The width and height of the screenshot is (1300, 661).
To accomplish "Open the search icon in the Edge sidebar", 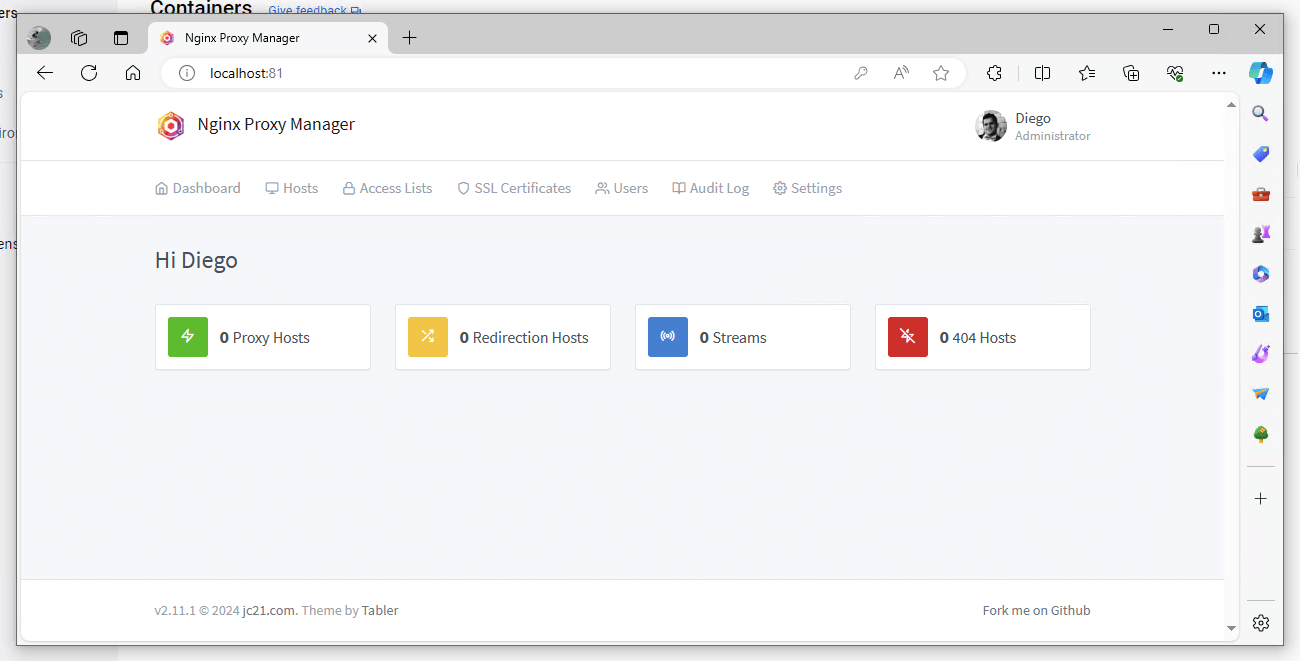I will pyautogui.click(x=1260, y=113).
